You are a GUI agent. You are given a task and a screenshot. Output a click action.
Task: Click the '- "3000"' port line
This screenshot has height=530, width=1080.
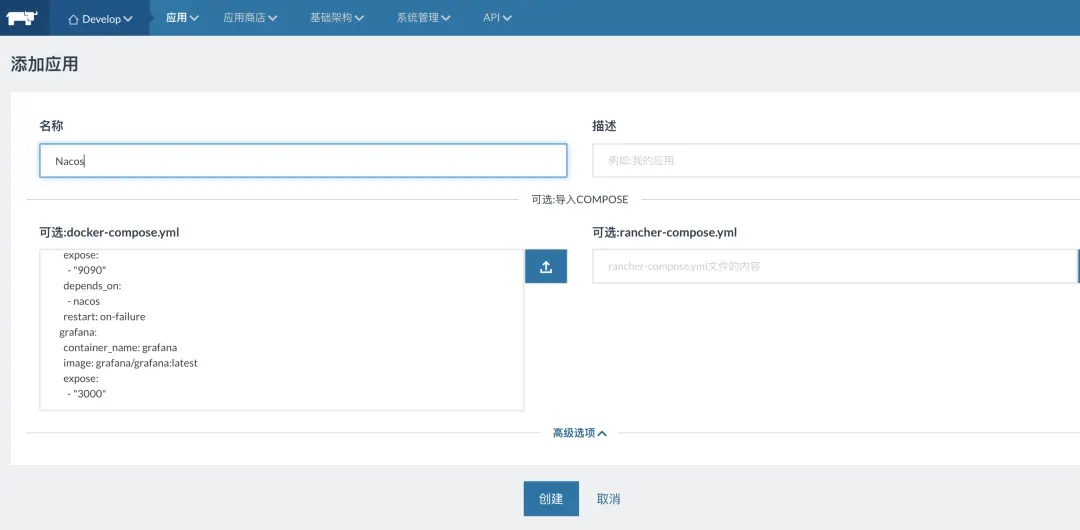(x=87, y=394)
